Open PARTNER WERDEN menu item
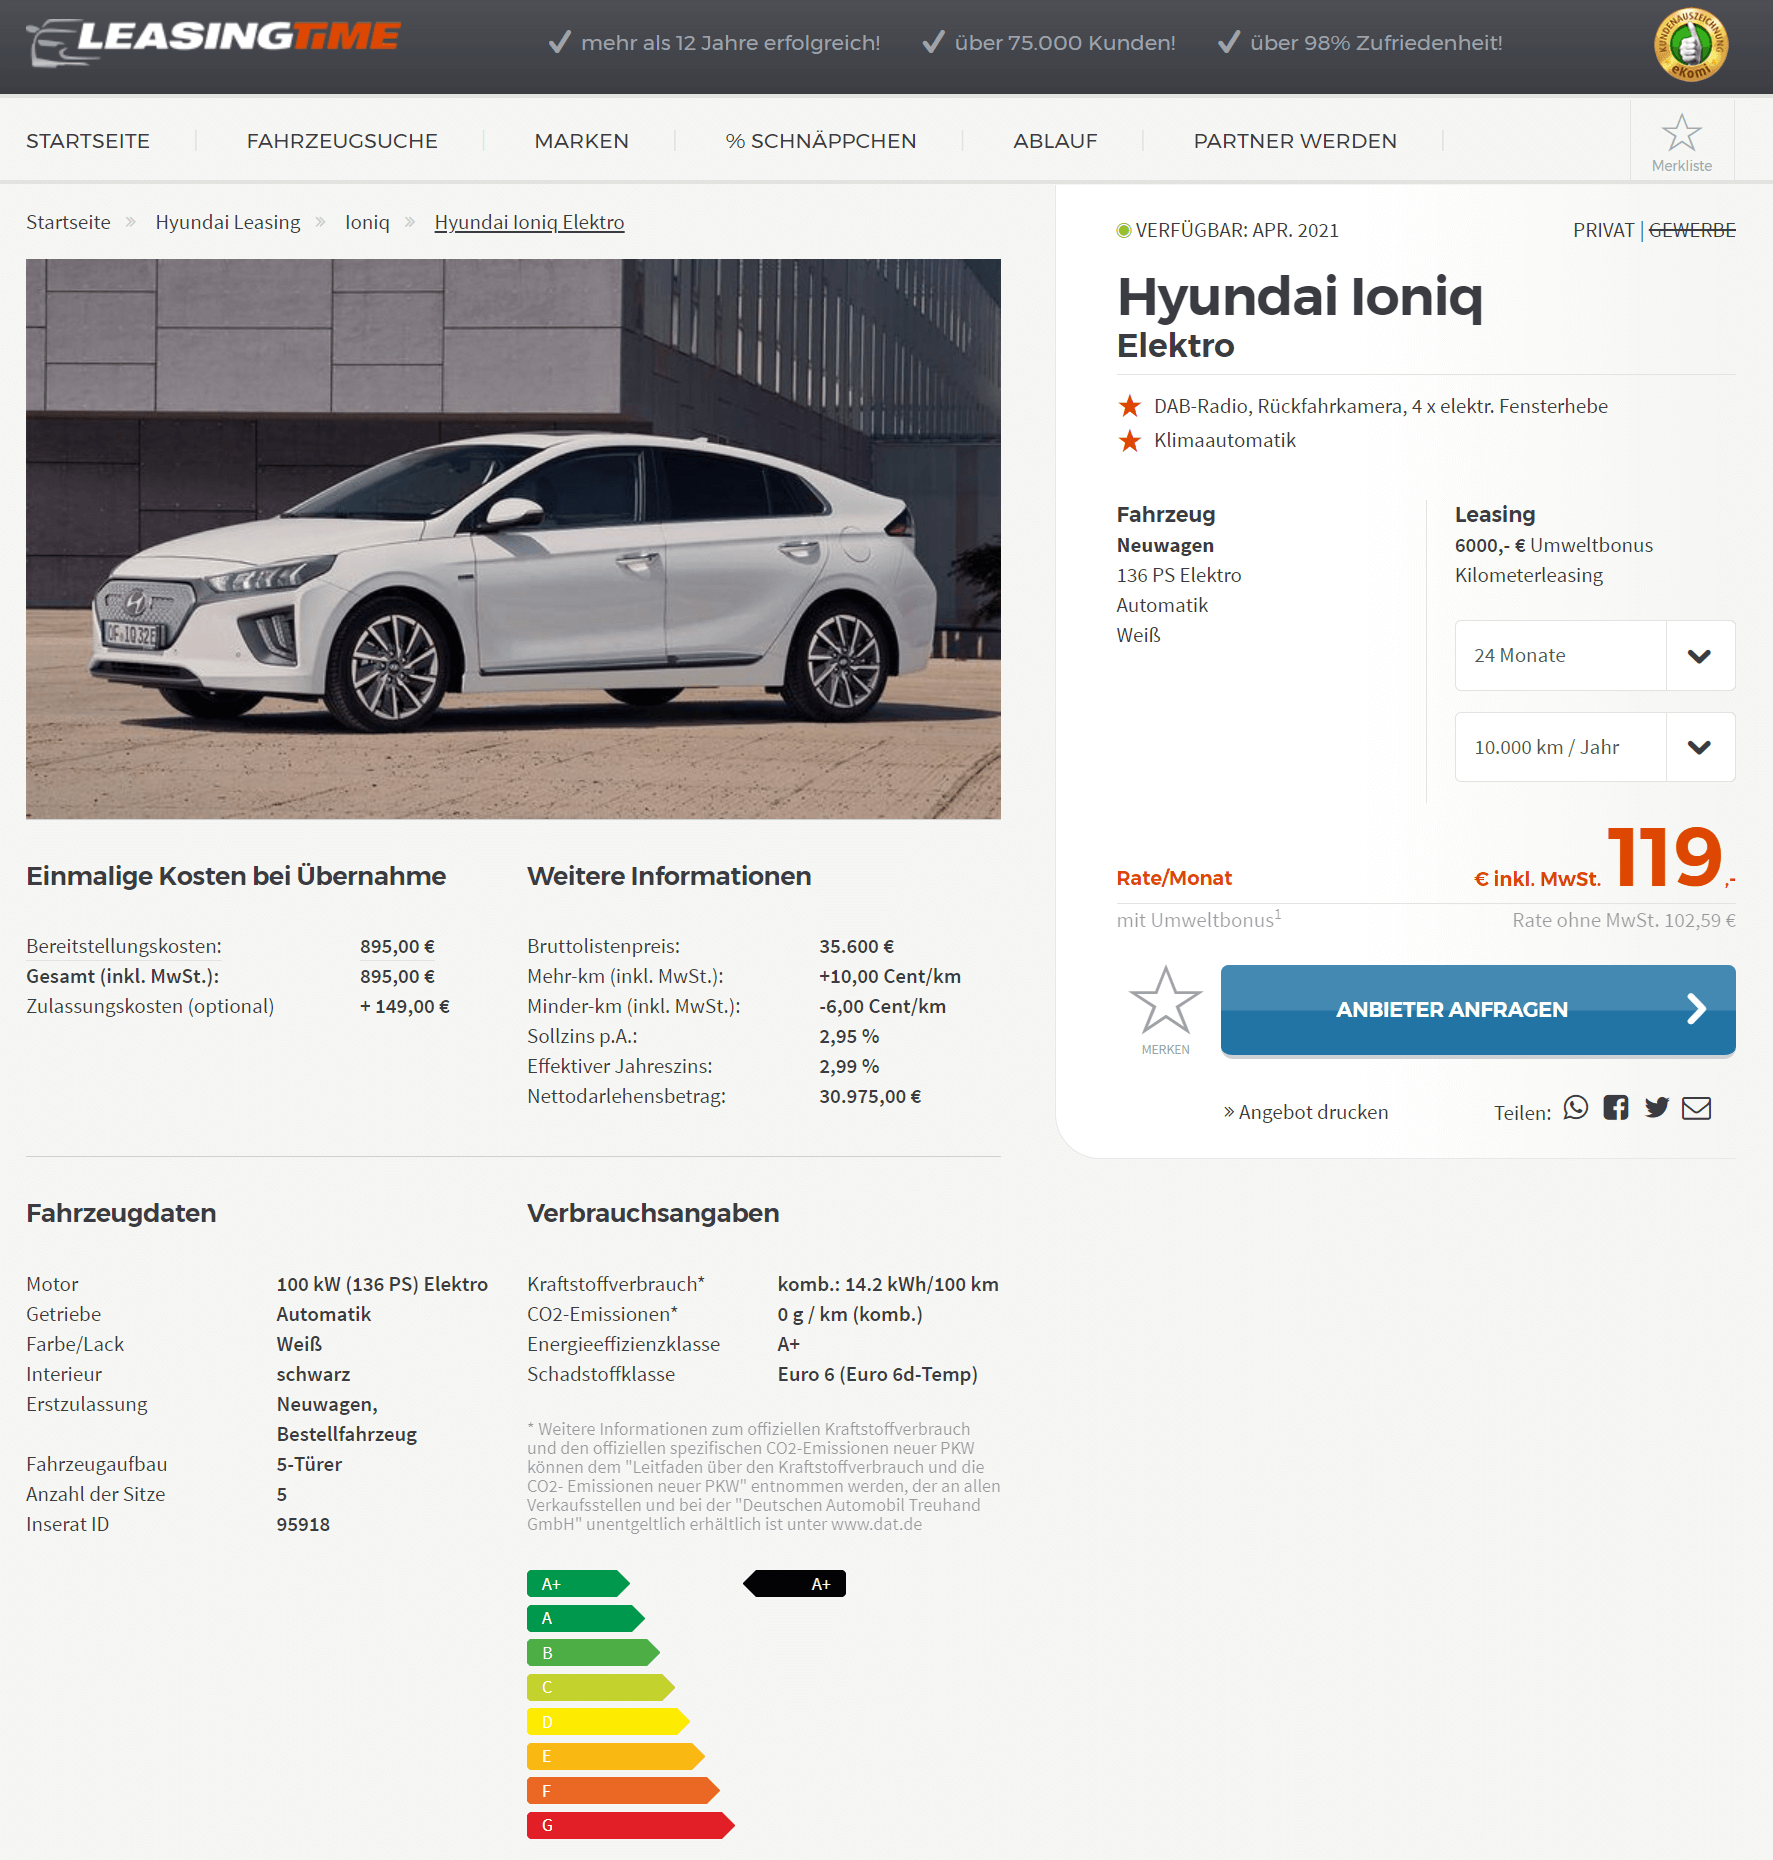 point(1295,141)
